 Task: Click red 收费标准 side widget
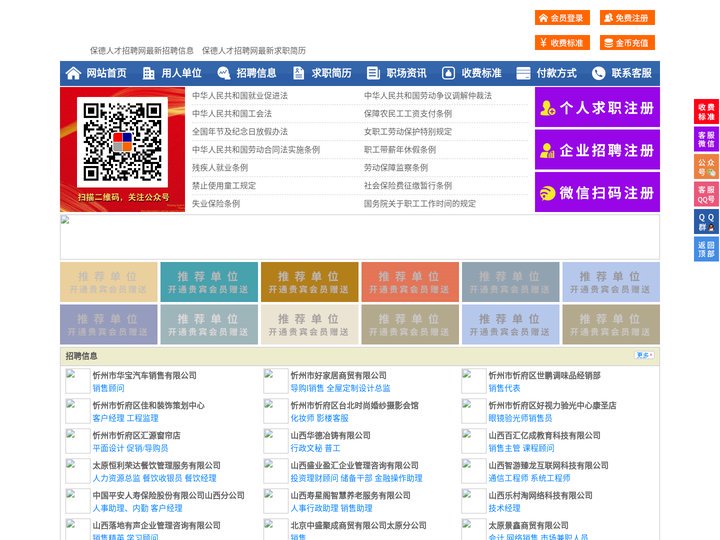click(706, 112)
